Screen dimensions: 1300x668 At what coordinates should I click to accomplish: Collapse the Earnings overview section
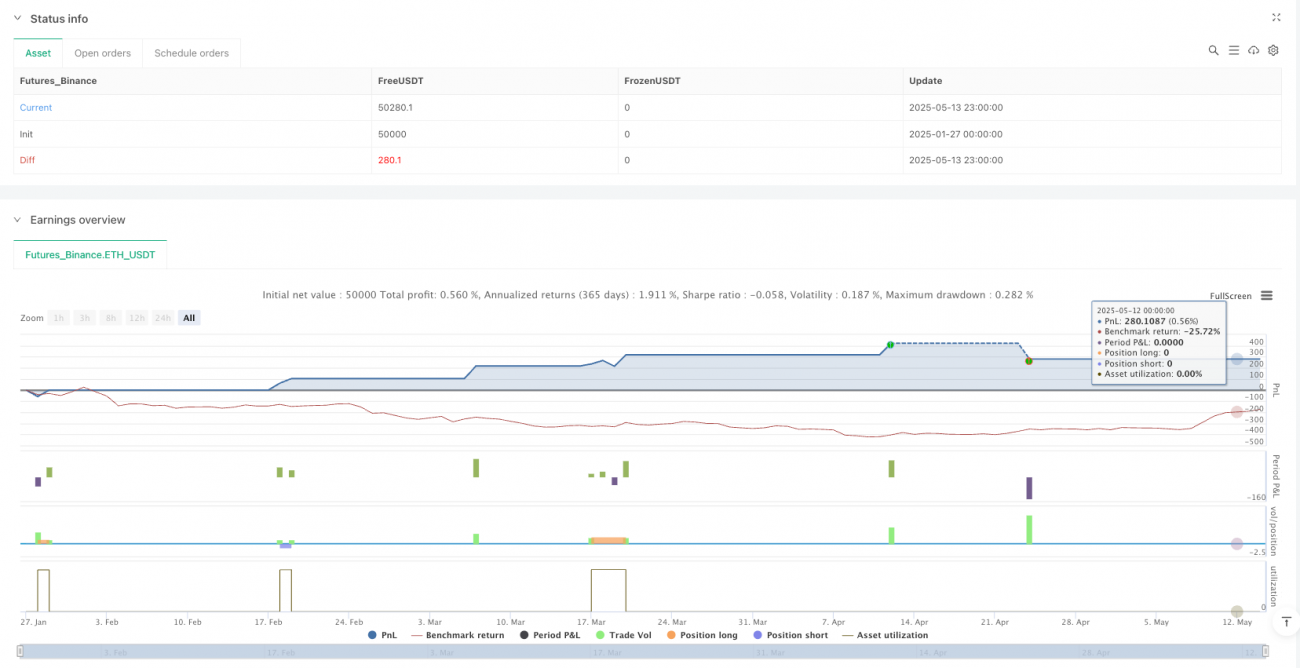click(17, 220)
